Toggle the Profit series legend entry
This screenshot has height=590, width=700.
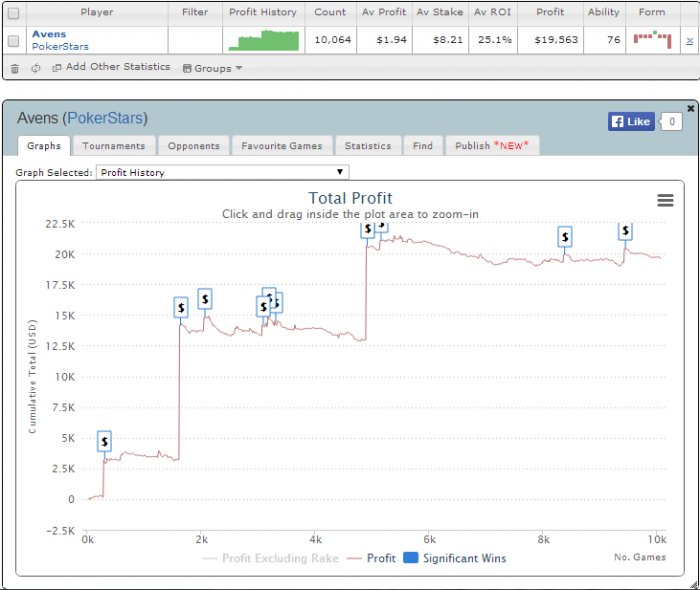(x=371, y=558)
